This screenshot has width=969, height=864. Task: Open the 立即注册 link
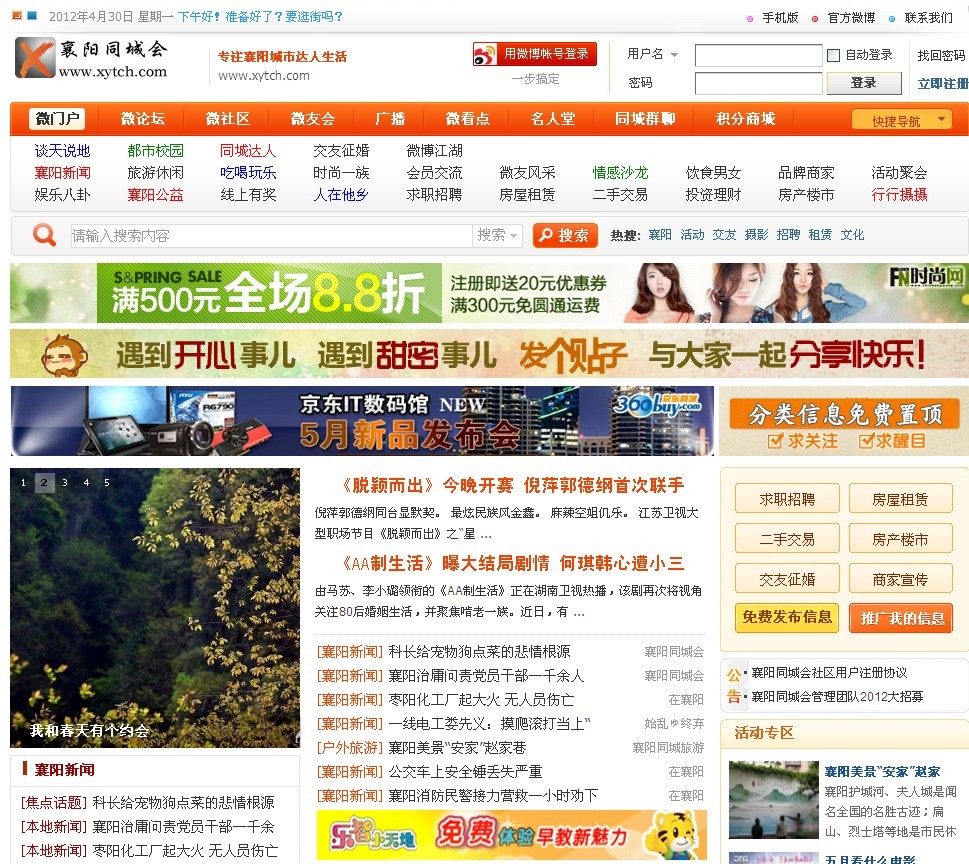[x=942, y=84]
